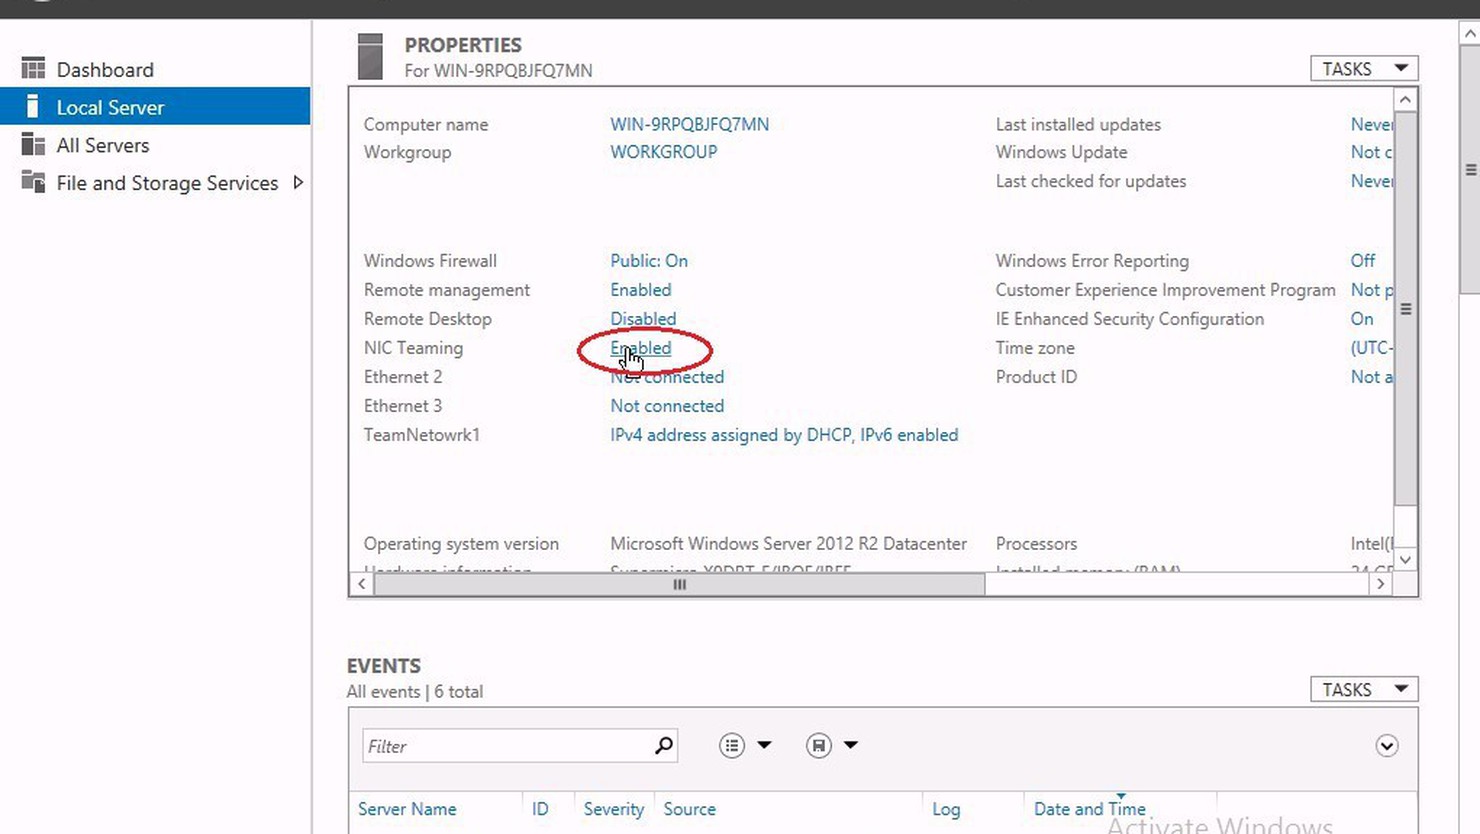Click the Customer Experience Improvement Program value
Viewport: 1480px width, 834px height.
coord(1371,289)
